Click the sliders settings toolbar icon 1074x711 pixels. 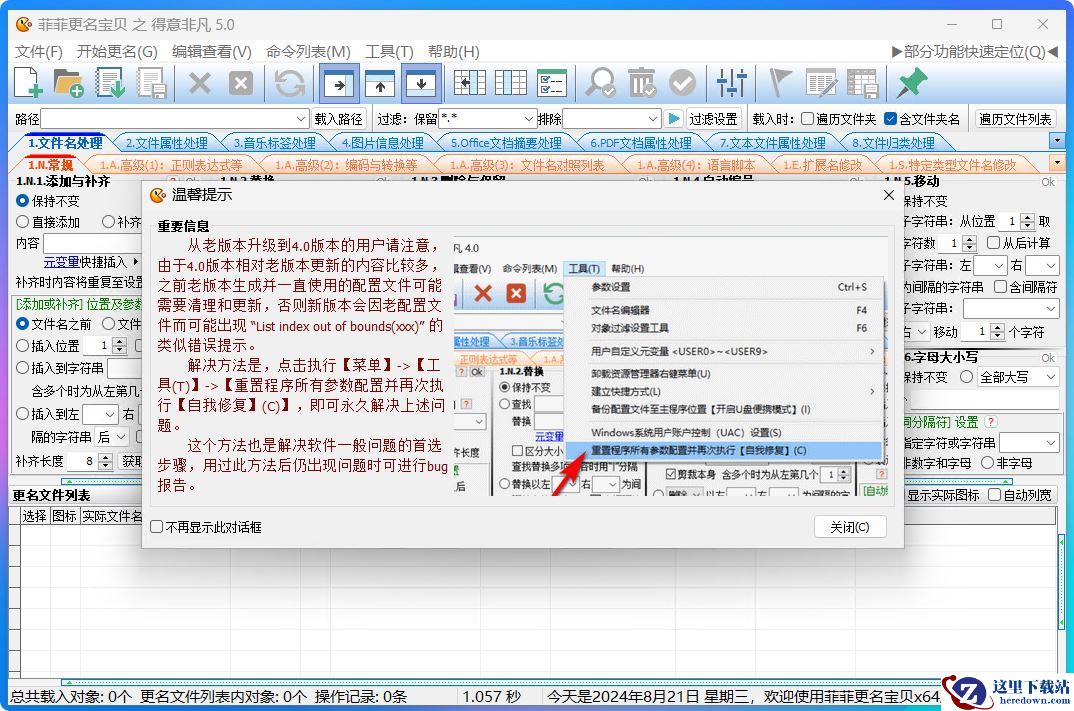click(x=732, y=84)
